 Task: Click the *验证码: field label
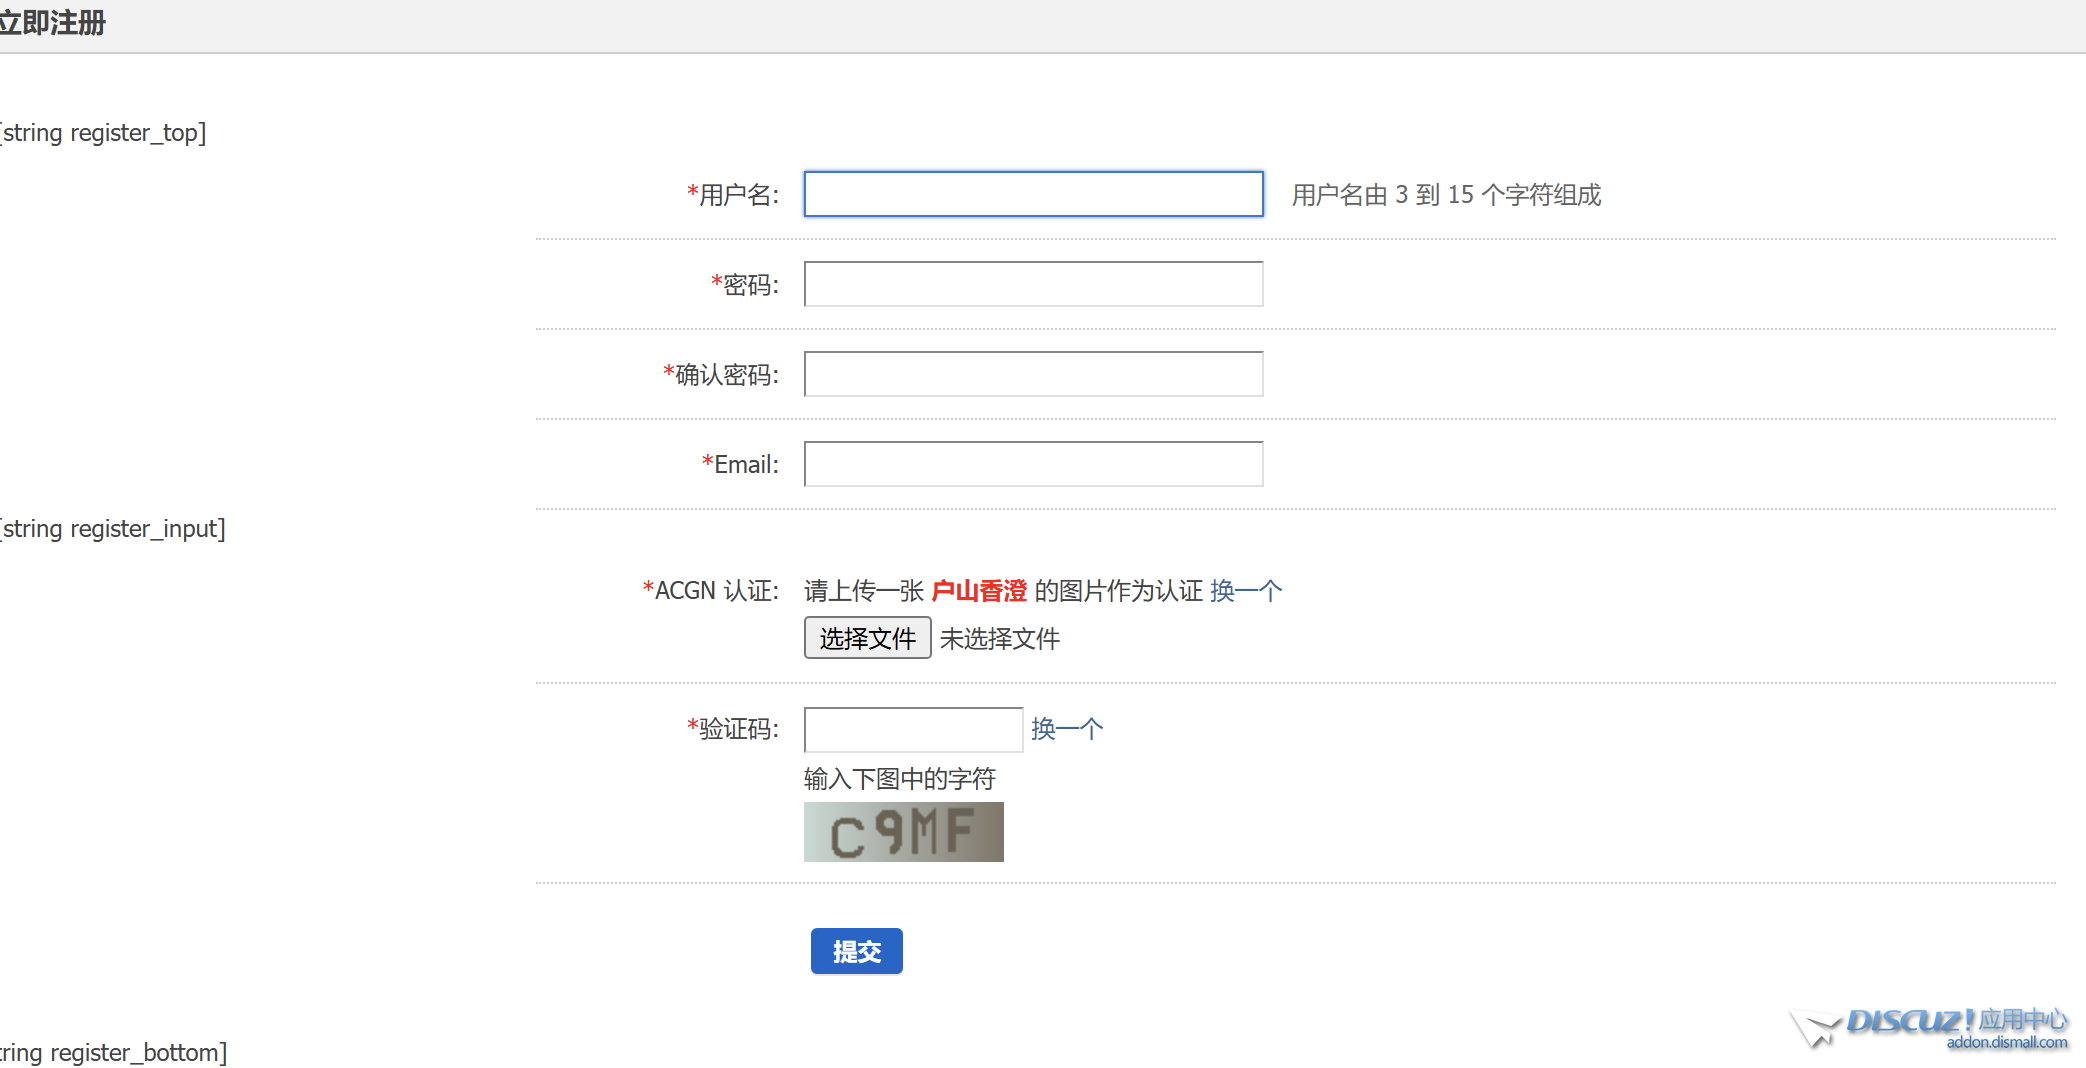733,729
